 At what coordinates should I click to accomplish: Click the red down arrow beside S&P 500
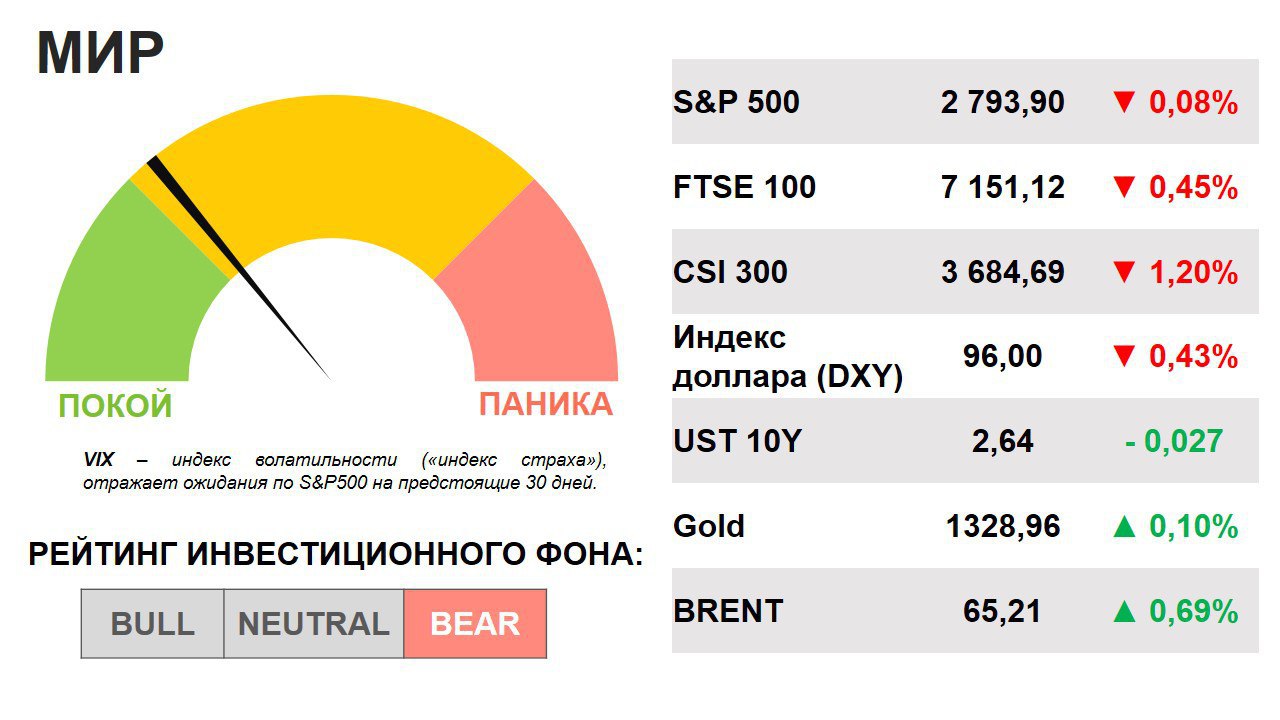(1125, 102)
